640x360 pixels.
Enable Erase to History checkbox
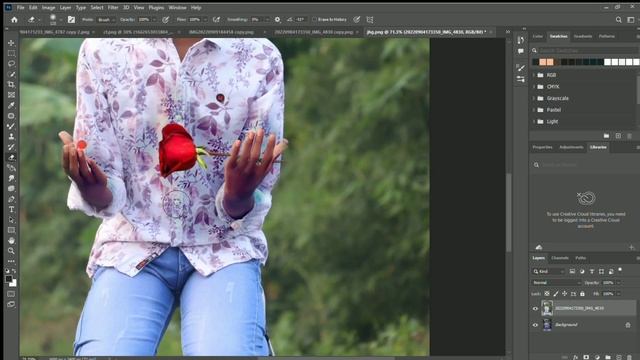pos(315,20)
